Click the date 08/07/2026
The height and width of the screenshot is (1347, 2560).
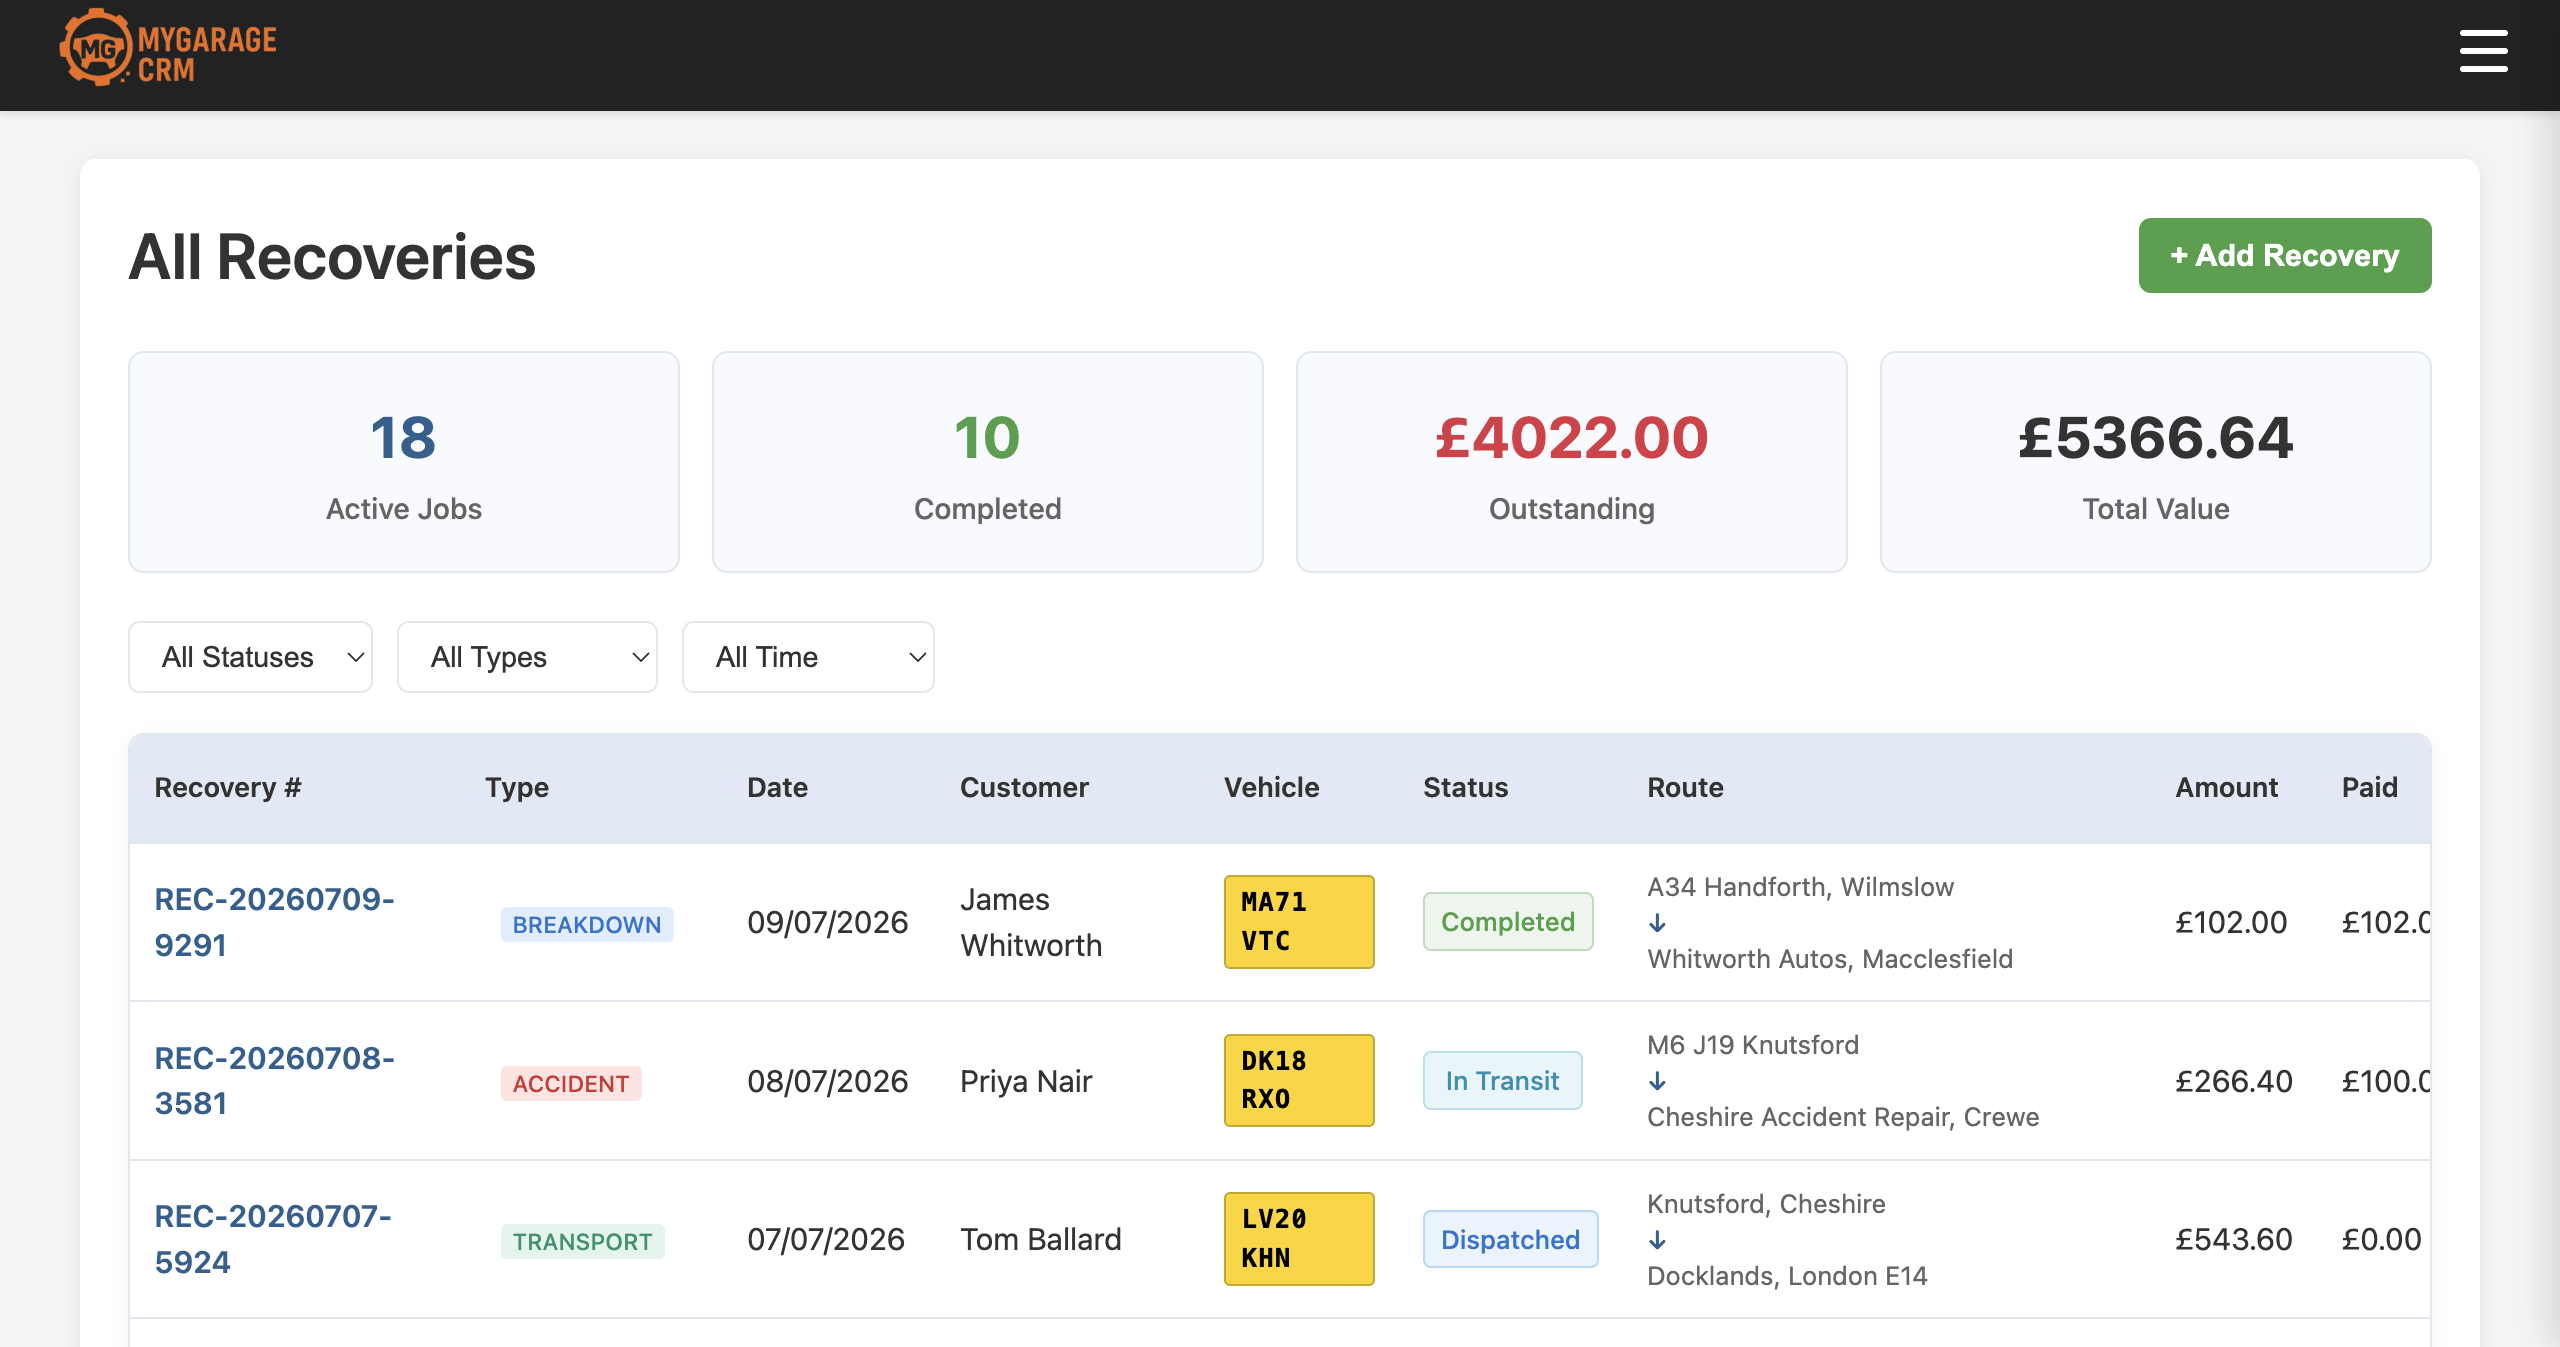[x=828, y=1081]
